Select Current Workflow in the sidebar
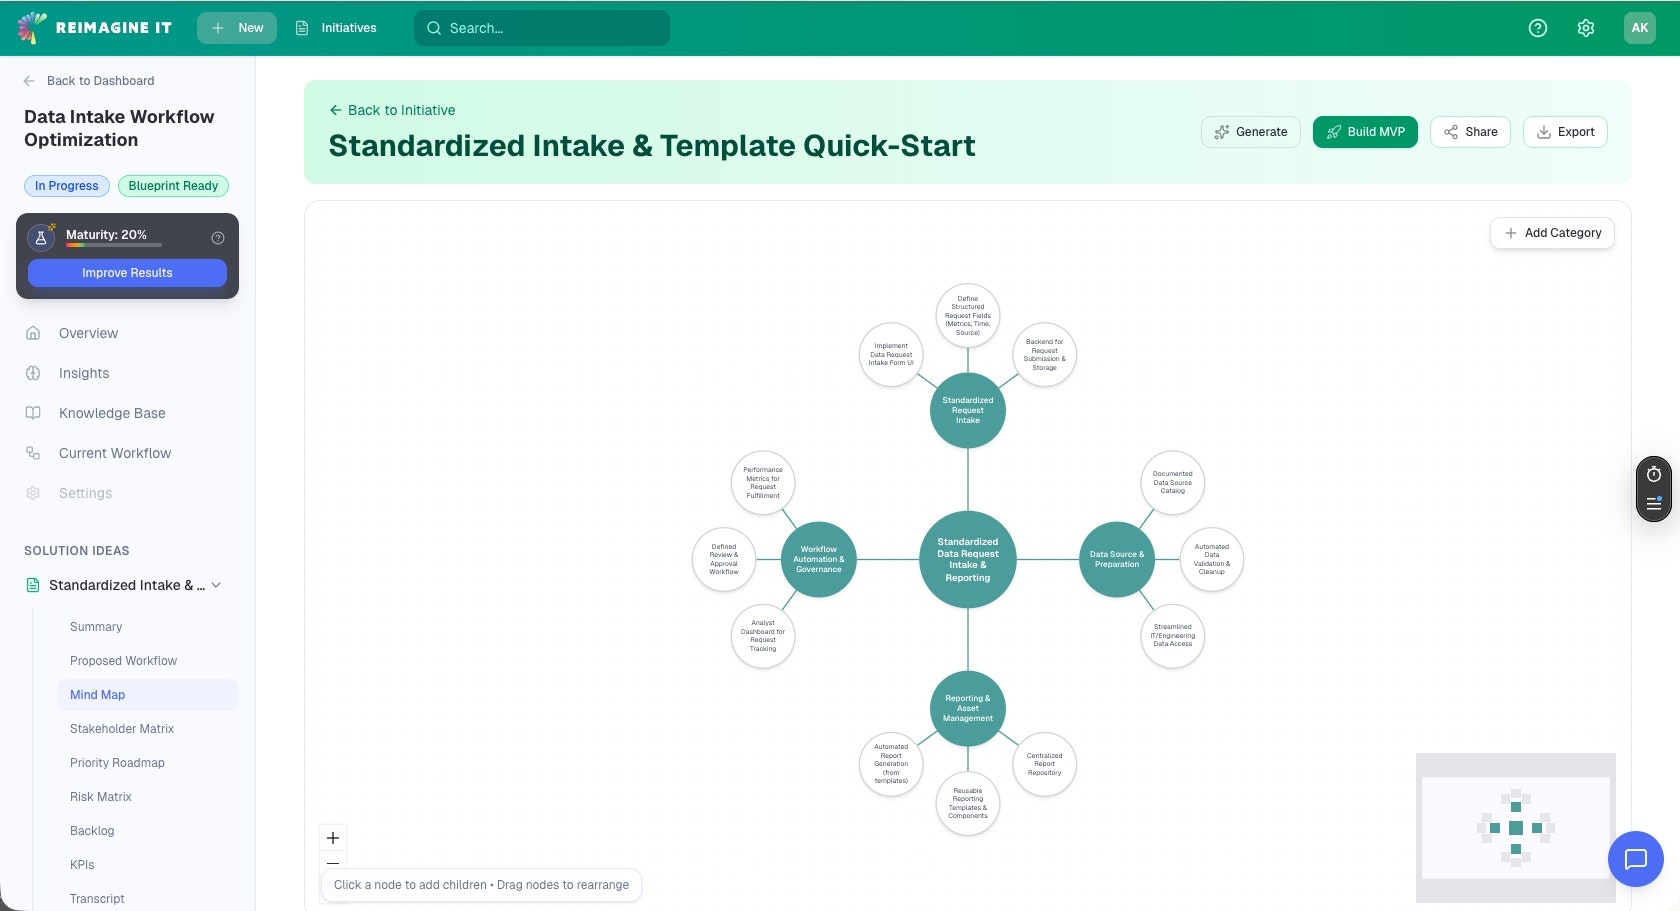 click(x=113, y=453)
